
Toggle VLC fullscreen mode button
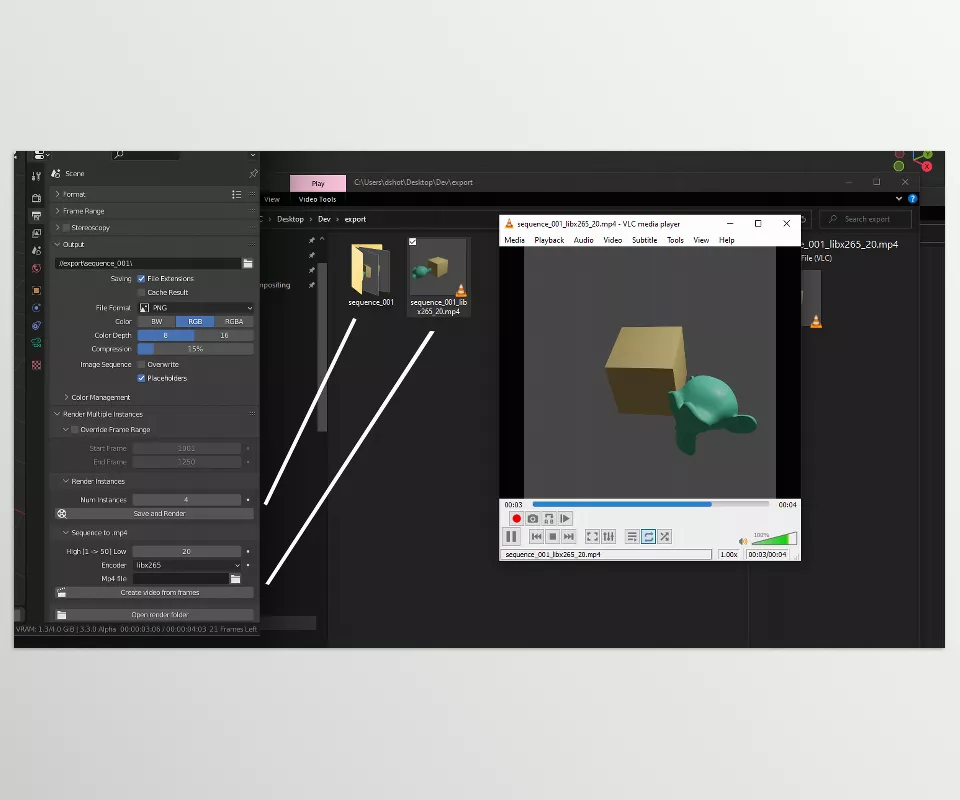point(592,537)
